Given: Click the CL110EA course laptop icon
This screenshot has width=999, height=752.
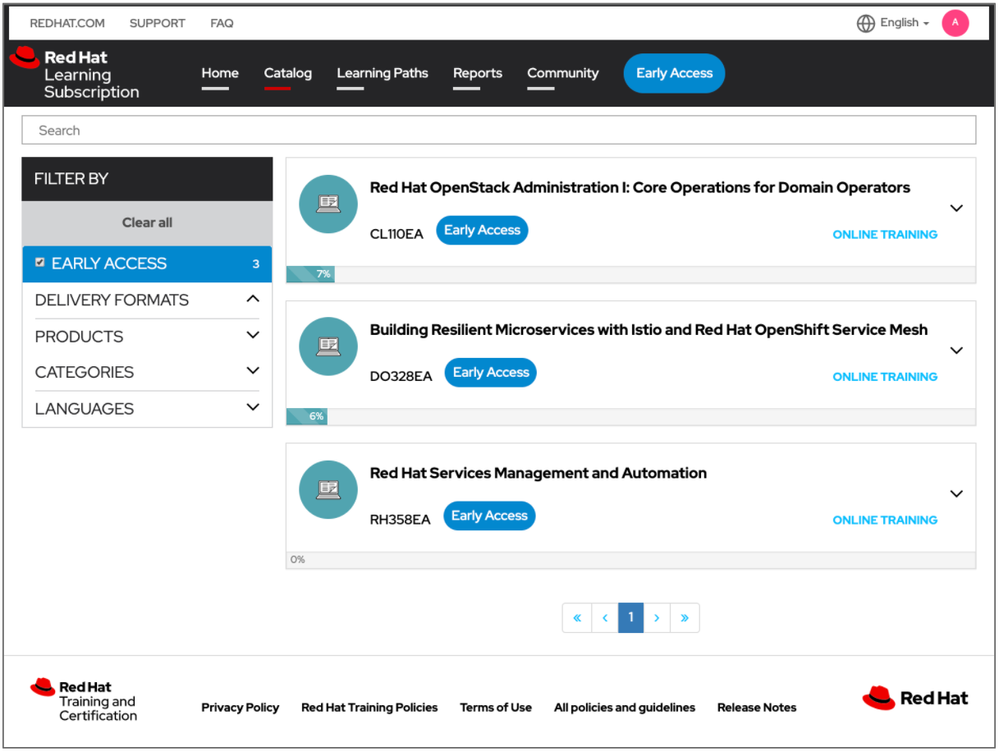Looking at the screenshot, I should point(328,204).
